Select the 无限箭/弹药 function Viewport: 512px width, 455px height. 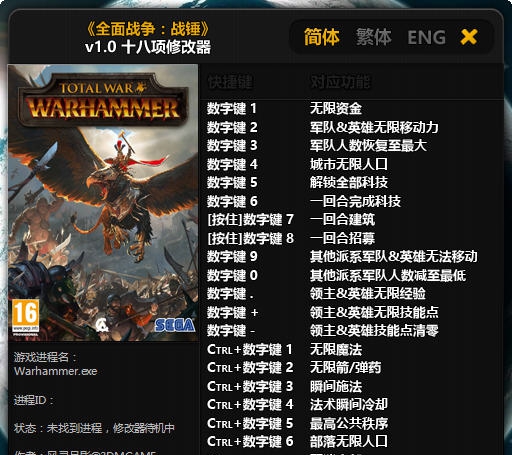tap(345, 367)
